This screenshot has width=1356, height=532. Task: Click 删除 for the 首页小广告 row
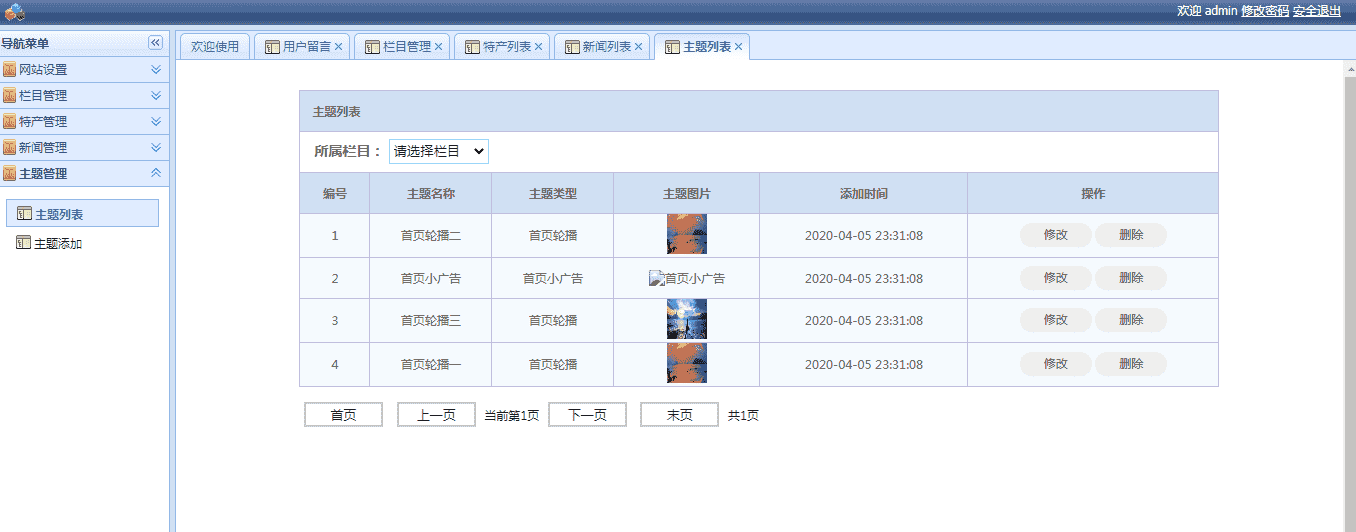[x=1131, y=278]
